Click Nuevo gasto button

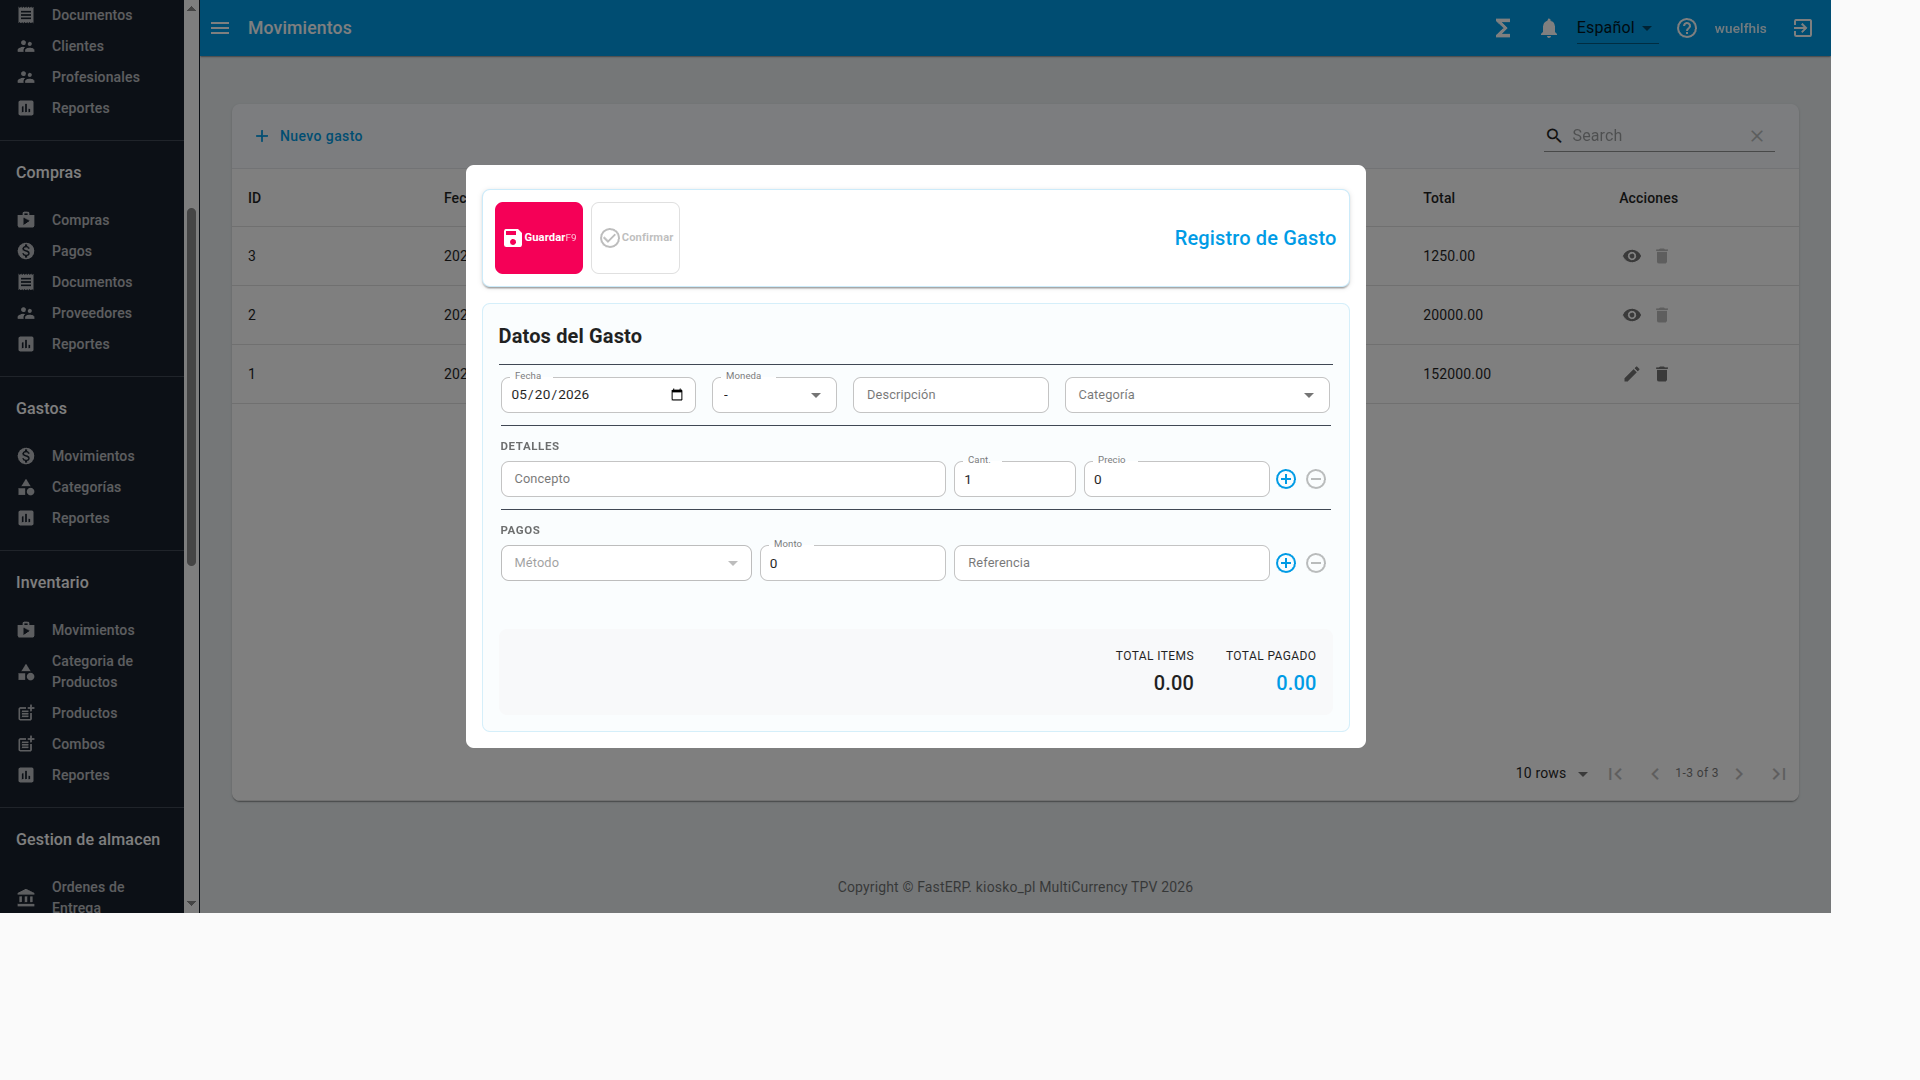point(308,136)
